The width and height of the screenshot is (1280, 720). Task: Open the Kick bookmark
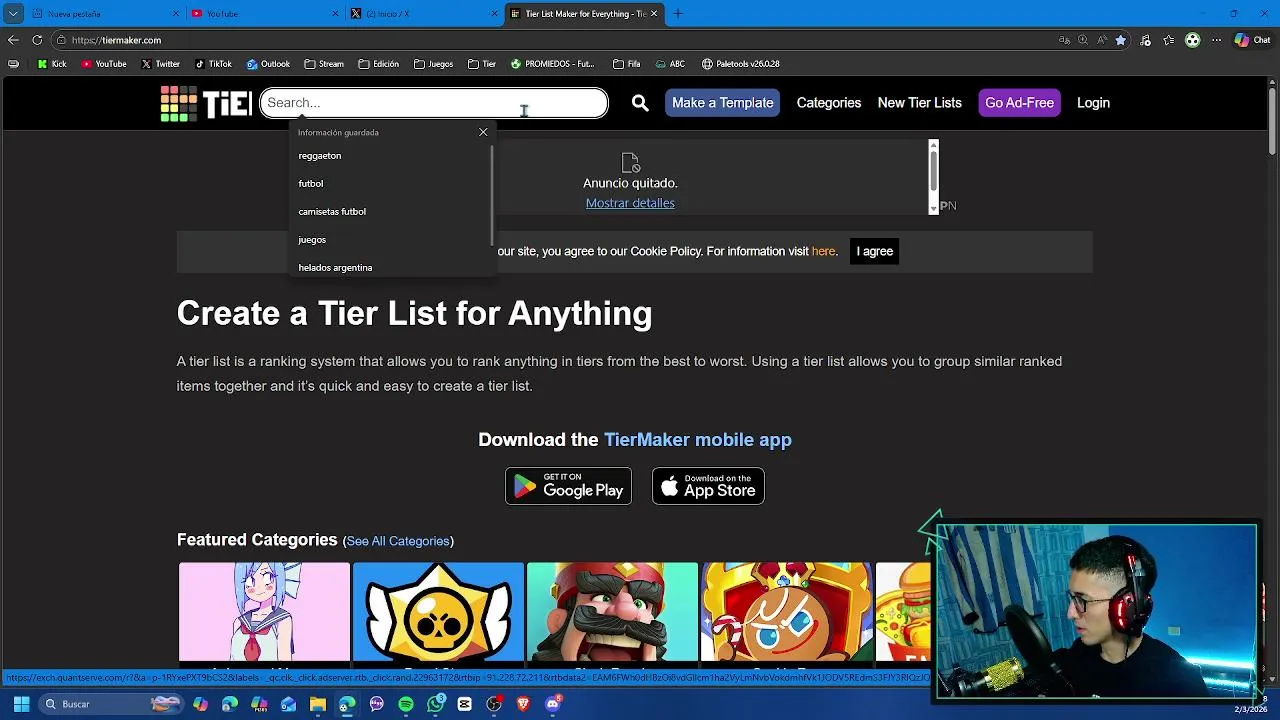click(52, 64)
